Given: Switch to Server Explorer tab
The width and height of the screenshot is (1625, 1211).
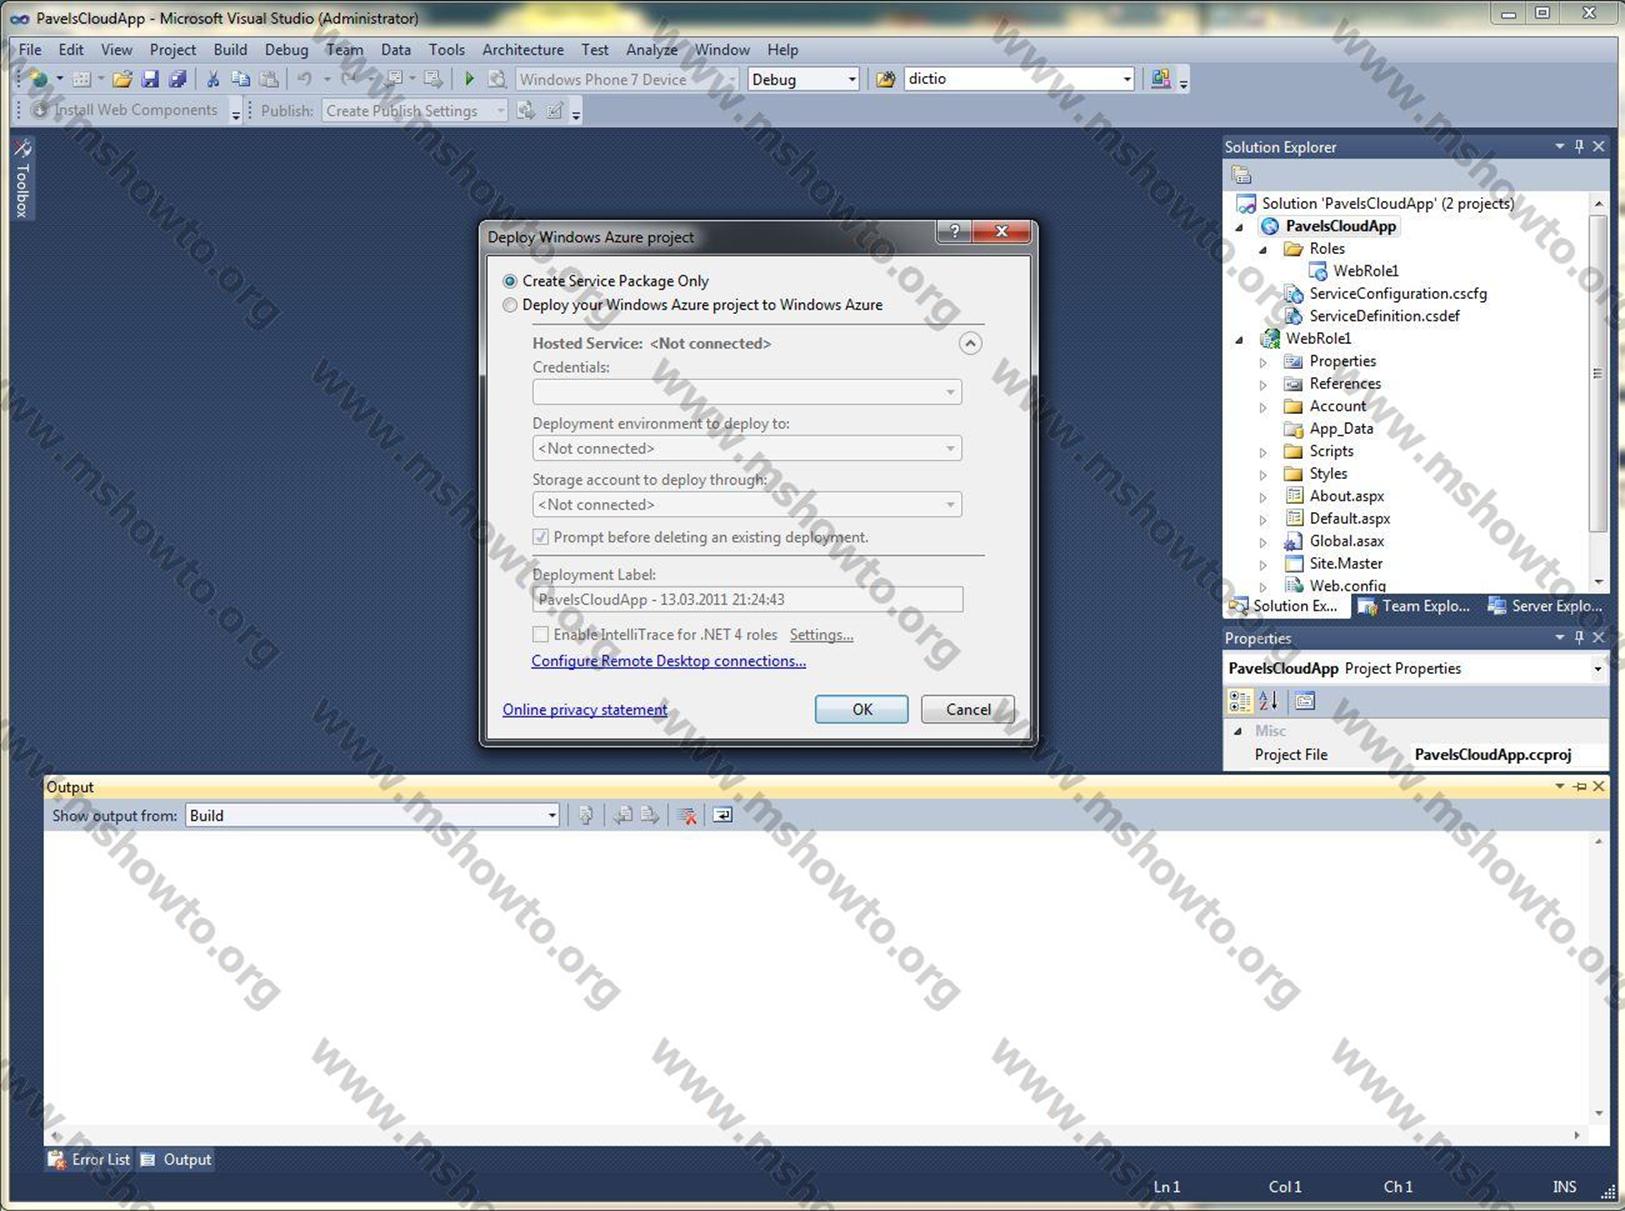Looking at the screenshot, I should pos(1545,606).
